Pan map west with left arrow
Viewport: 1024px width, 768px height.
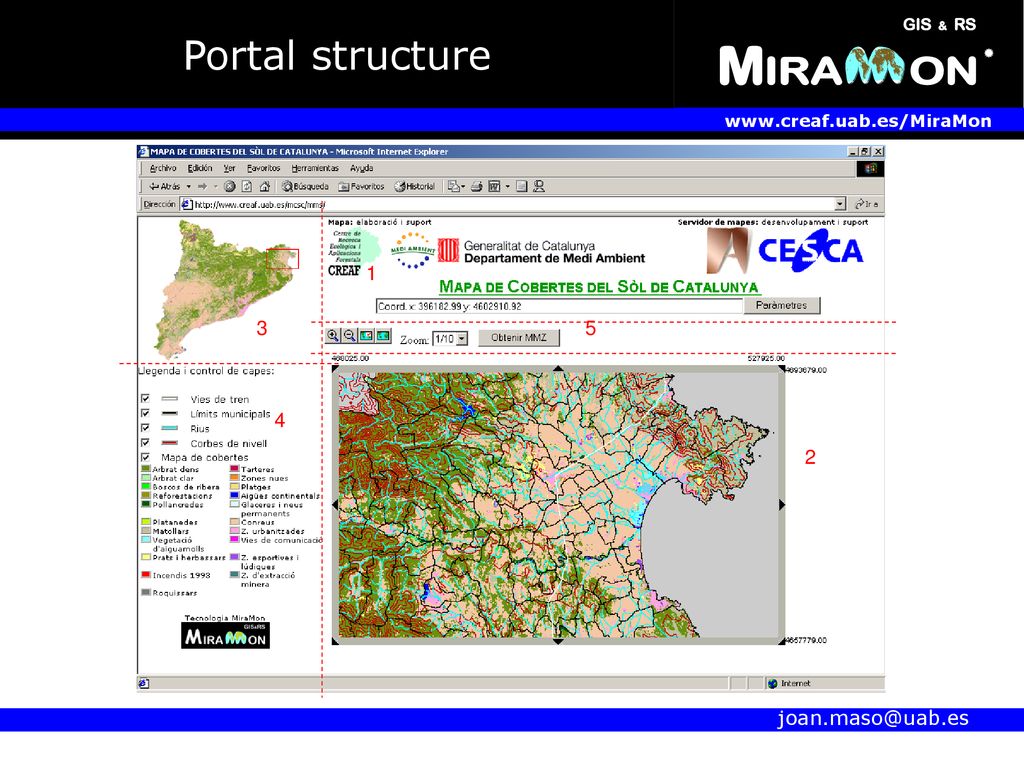(336, 505)
